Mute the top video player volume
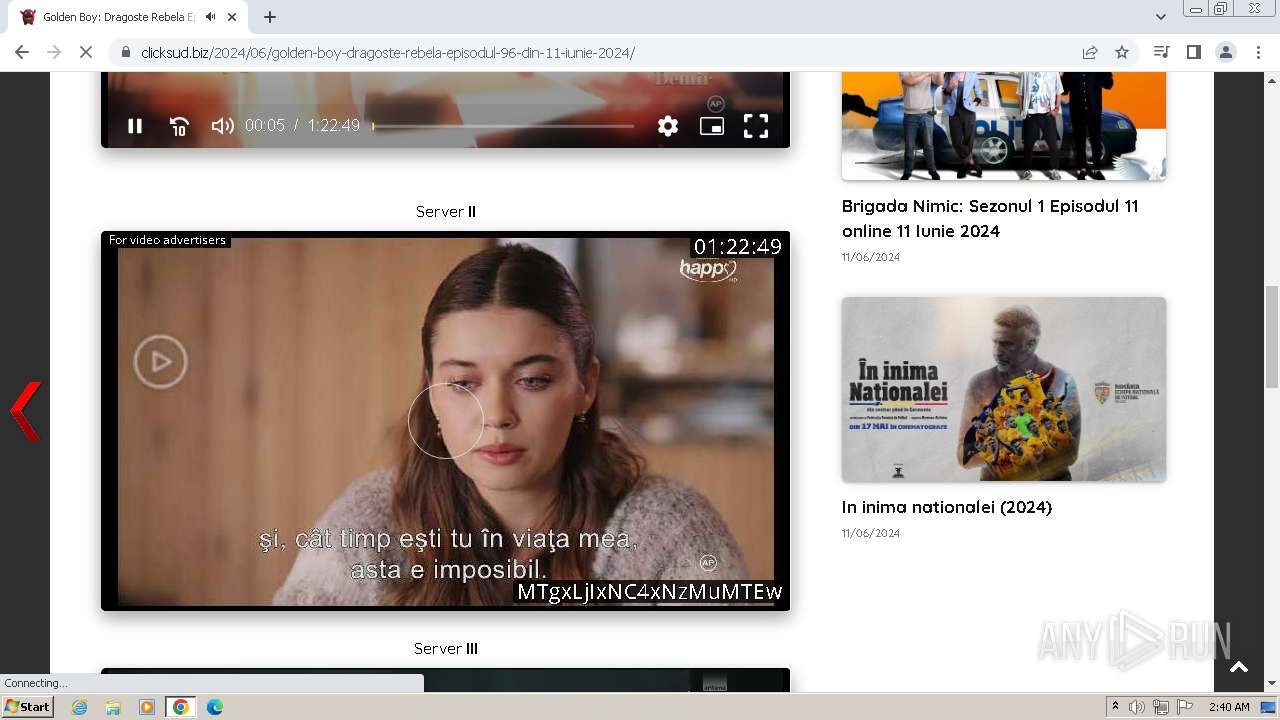 pyautogui.click(x=222, y=126)
